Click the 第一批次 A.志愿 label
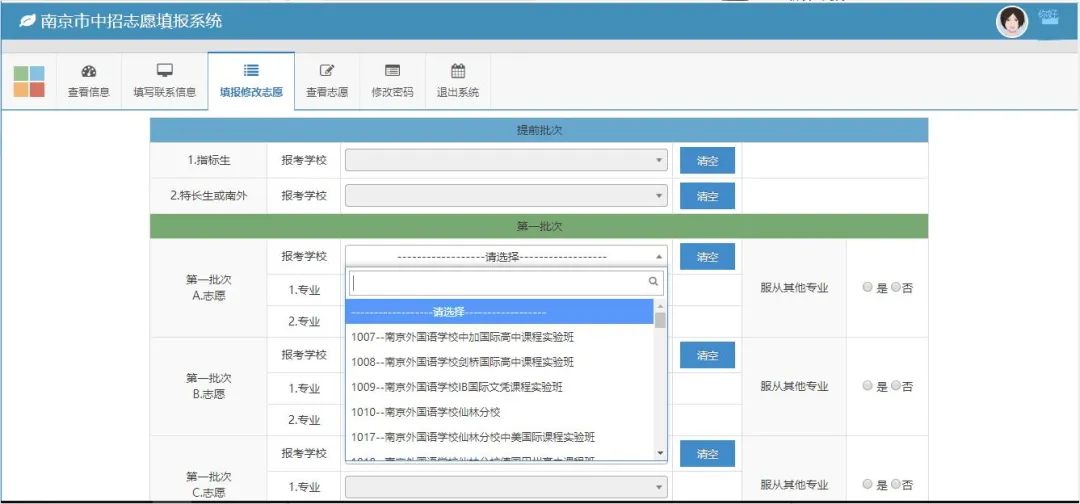1080x504 pixels. point(209,288)
